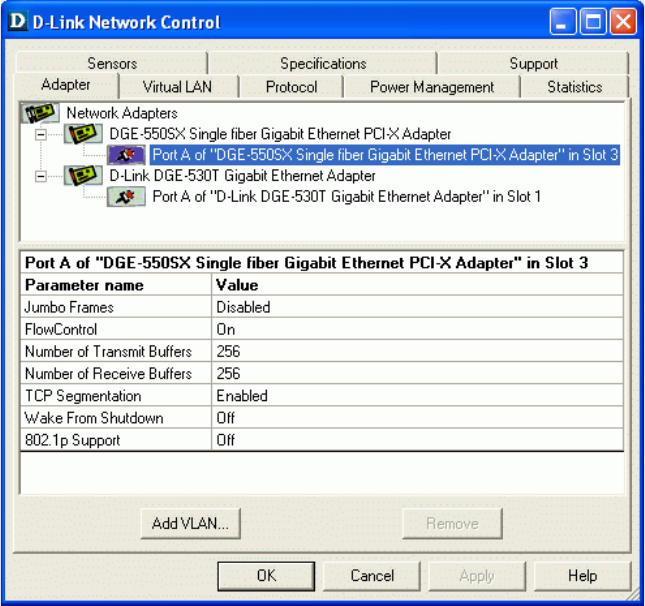Click the Add VLAN... button
Viewport: 645px width, 606px height.
coord(190,523)
